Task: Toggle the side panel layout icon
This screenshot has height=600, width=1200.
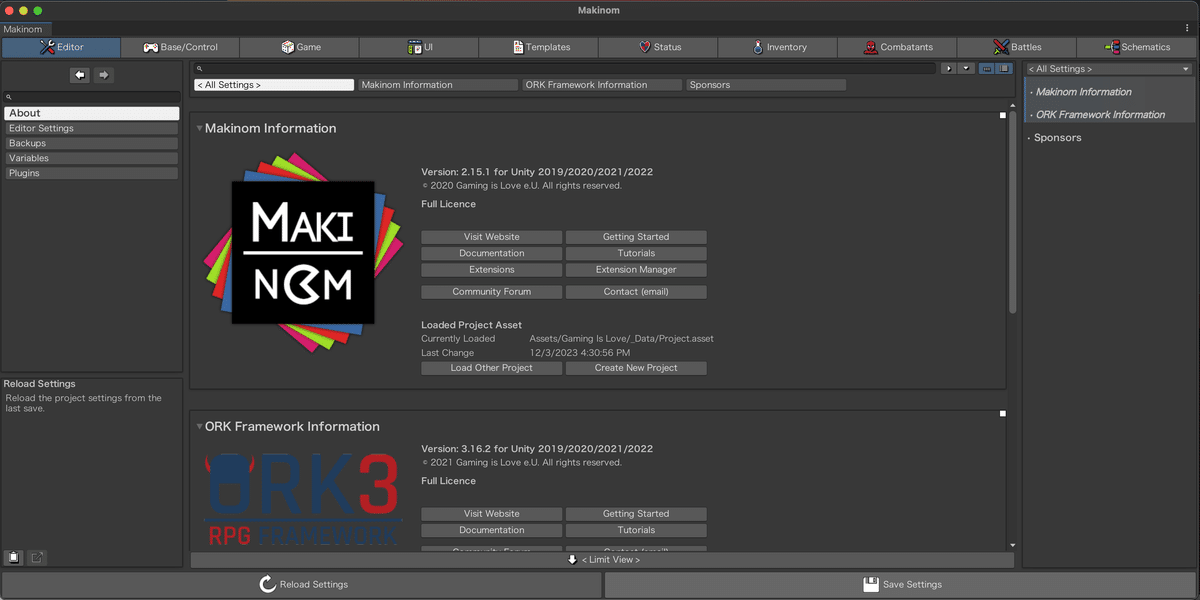Action: coord(1004,68)
